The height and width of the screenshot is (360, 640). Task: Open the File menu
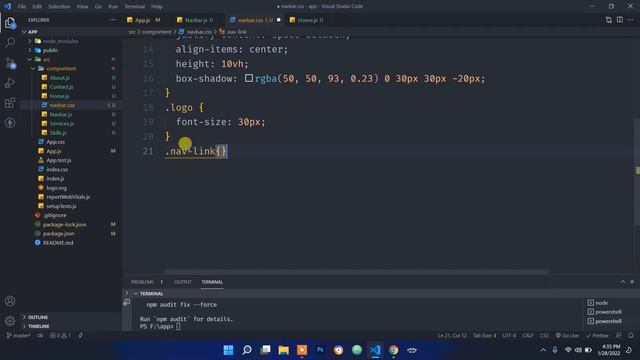[22, 7]
